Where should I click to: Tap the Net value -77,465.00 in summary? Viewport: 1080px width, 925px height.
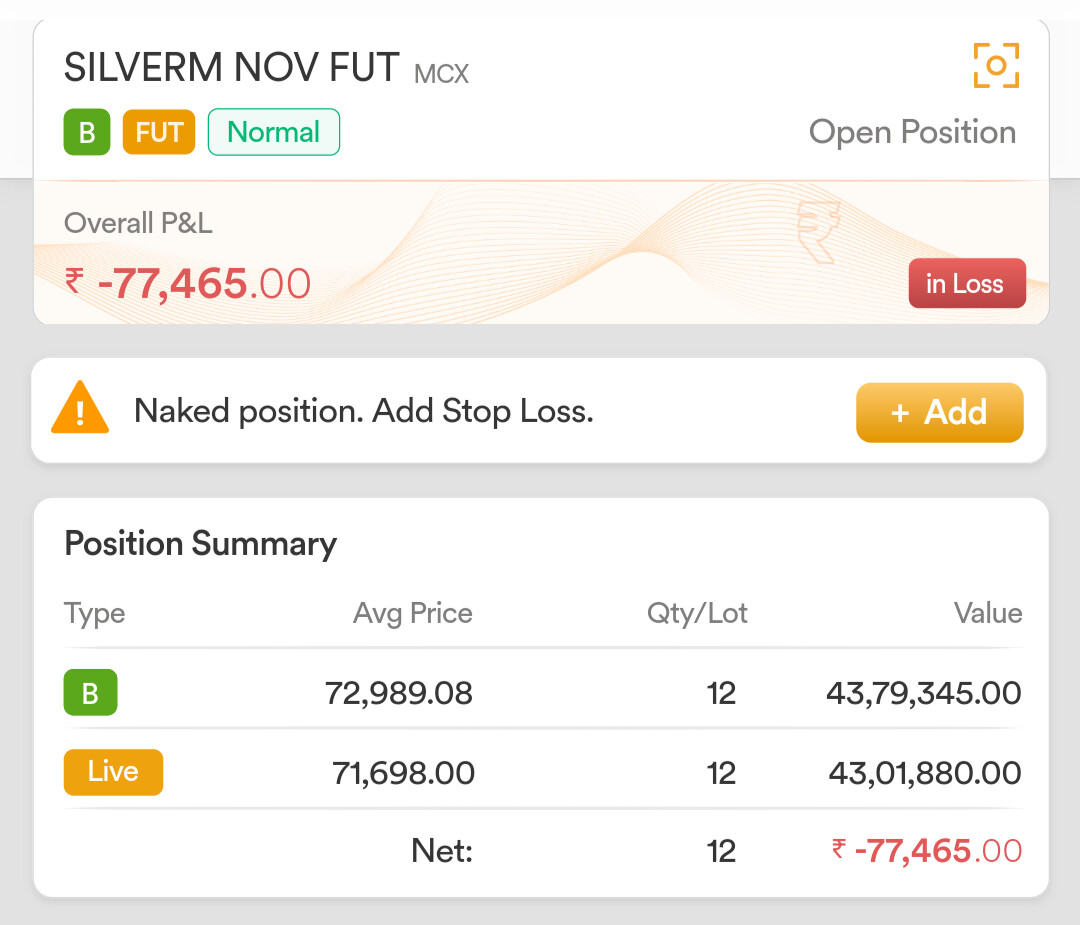coord(927,851)
